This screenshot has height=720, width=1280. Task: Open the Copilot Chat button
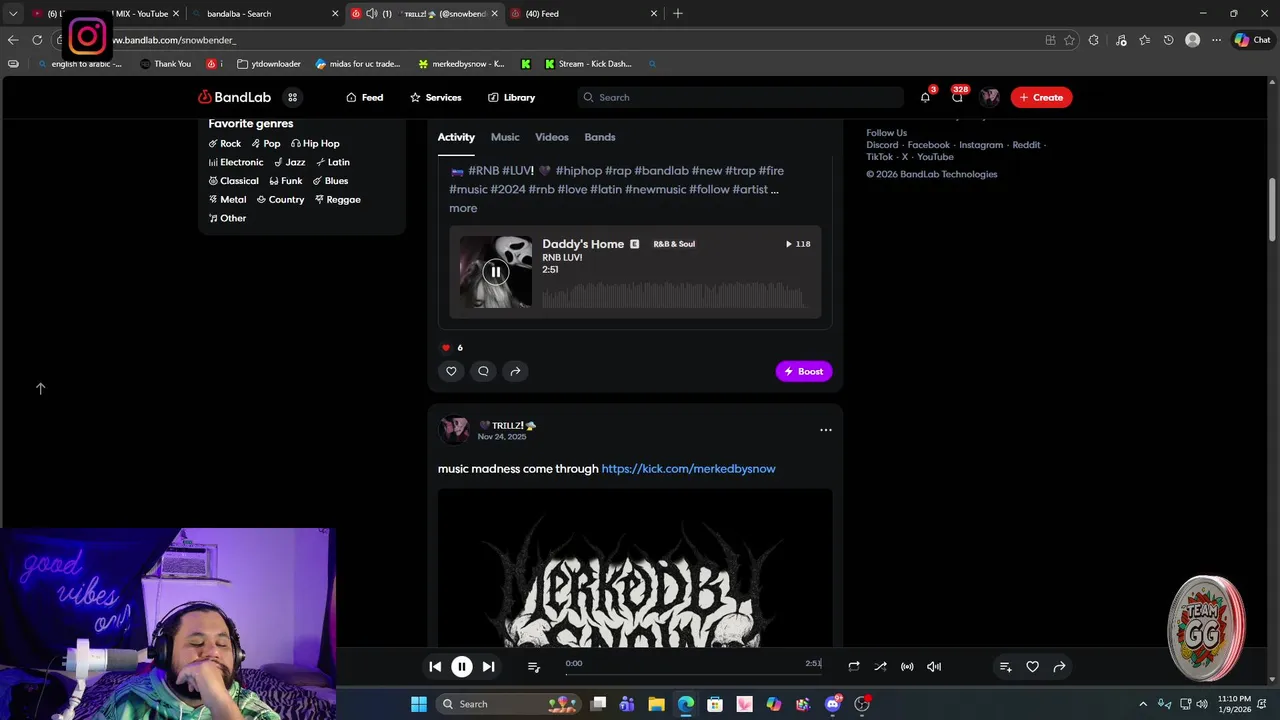click(x=1252, y=40)
